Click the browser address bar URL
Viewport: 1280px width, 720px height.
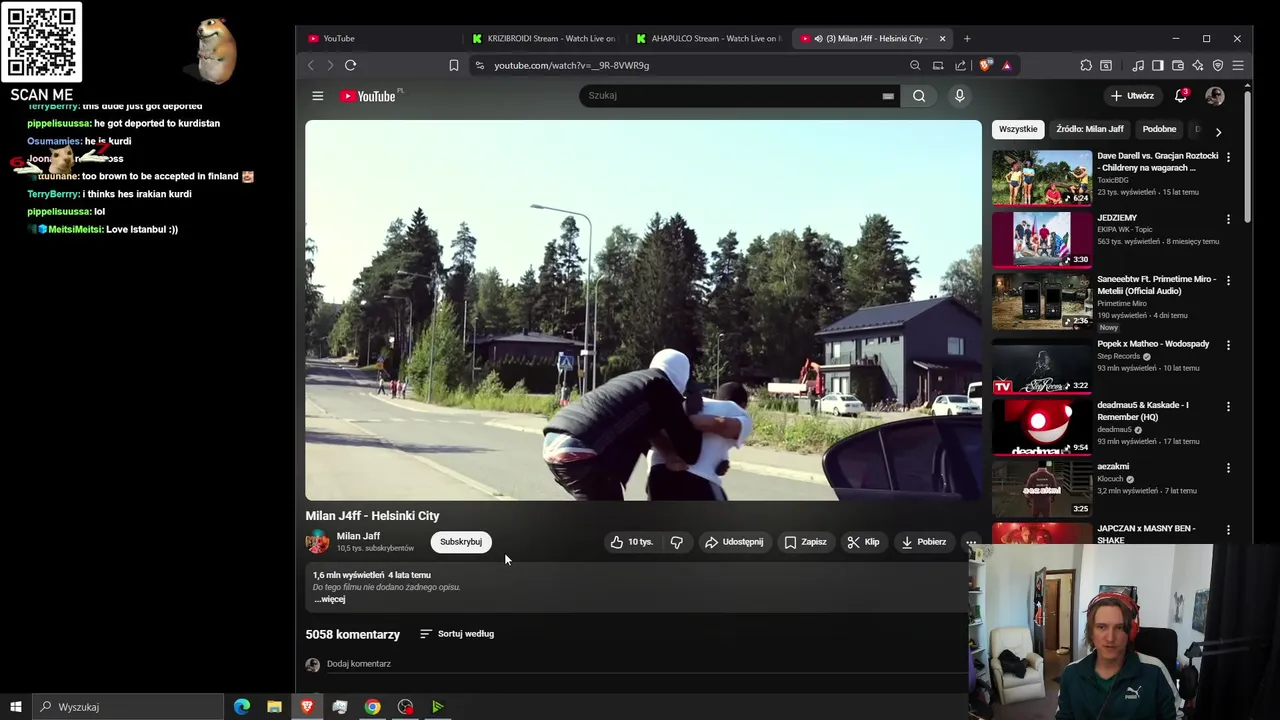(x=690, y=65)
